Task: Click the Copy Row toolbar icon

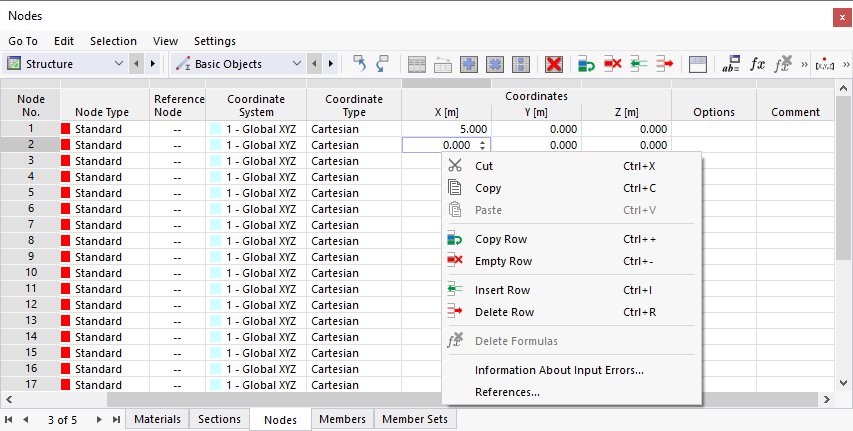Action: (x=586, y=64)
